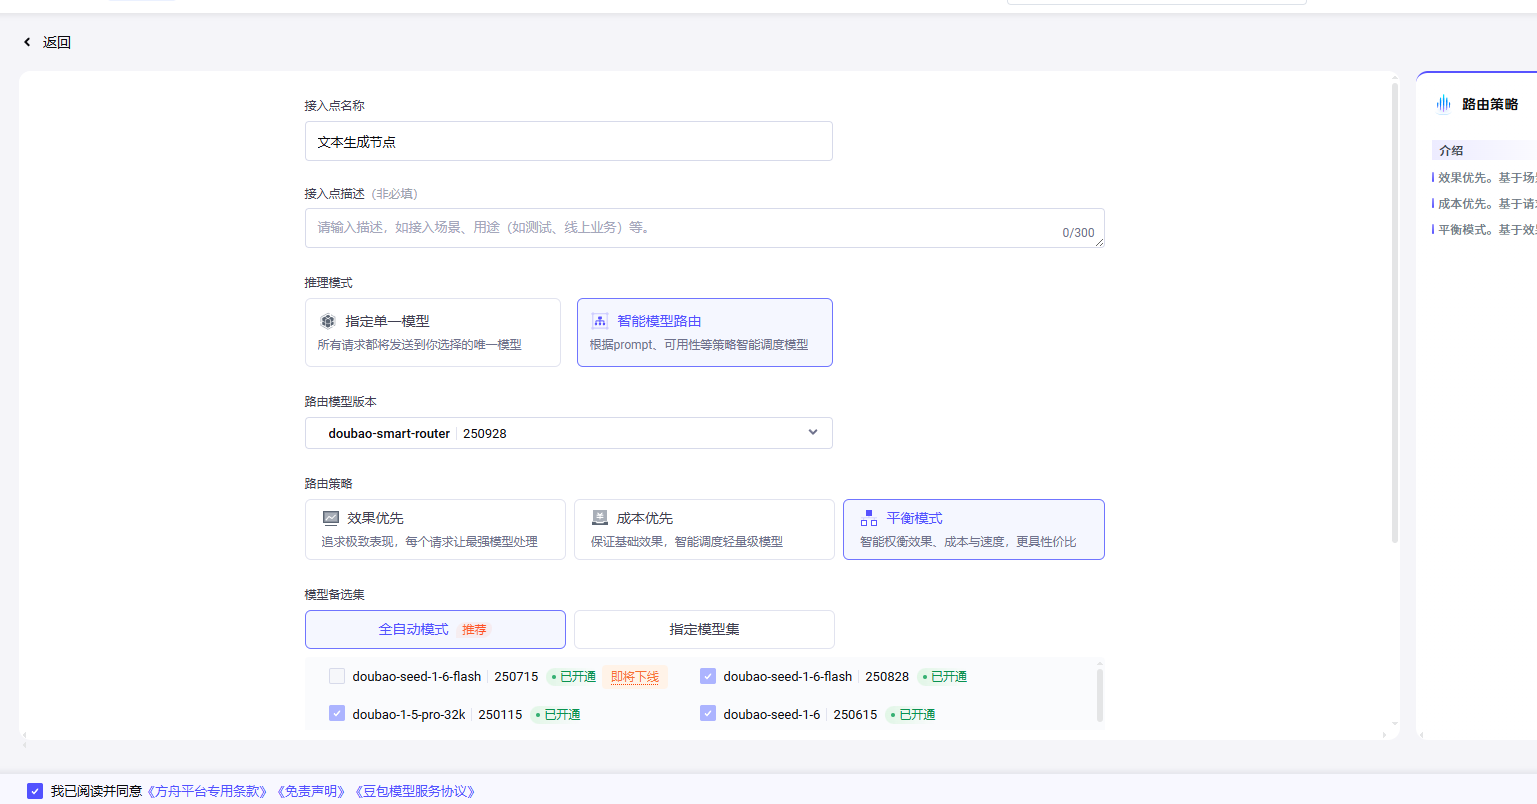This screenshot has height=804, width=1537.
Task: Open 《豆包模型服务协议》 link
Action: pos(415,791)
